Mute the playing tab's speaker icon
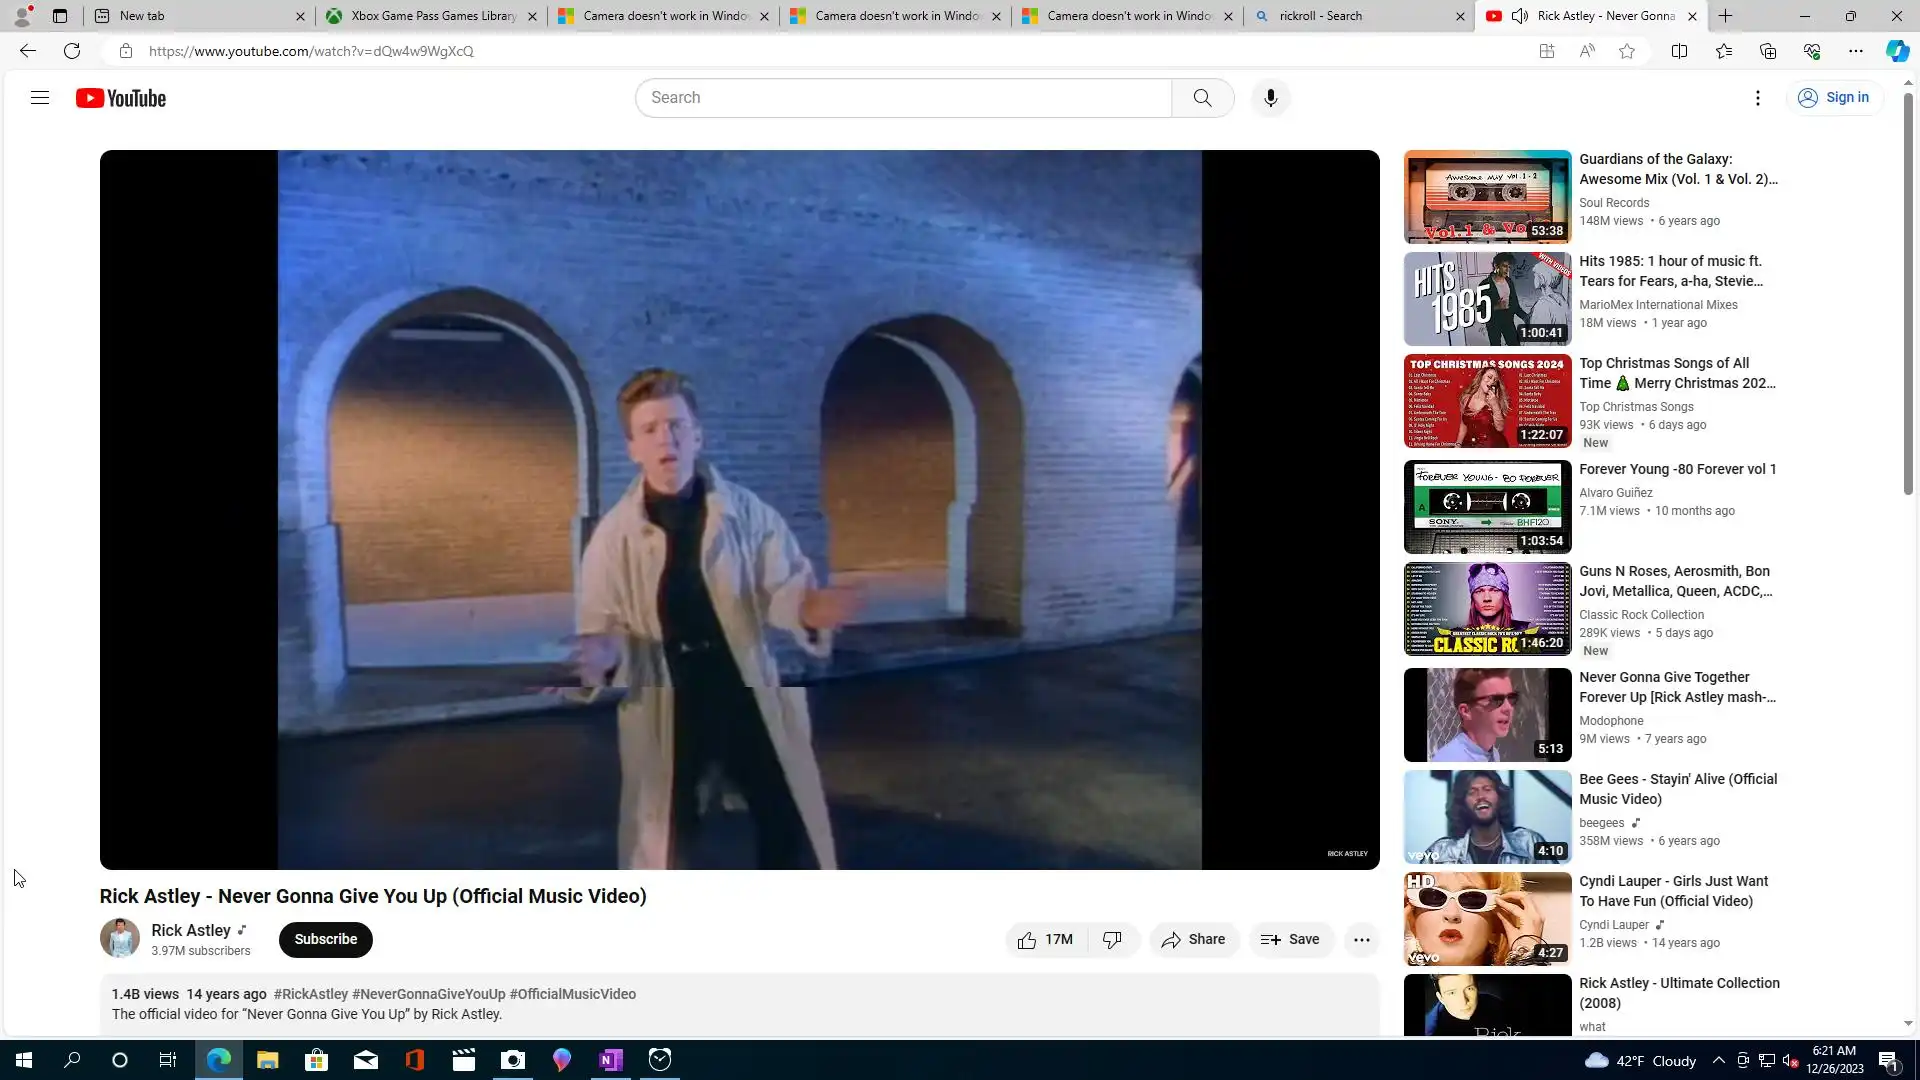The image size is (1920, 1080). (x=1519, y=16)
